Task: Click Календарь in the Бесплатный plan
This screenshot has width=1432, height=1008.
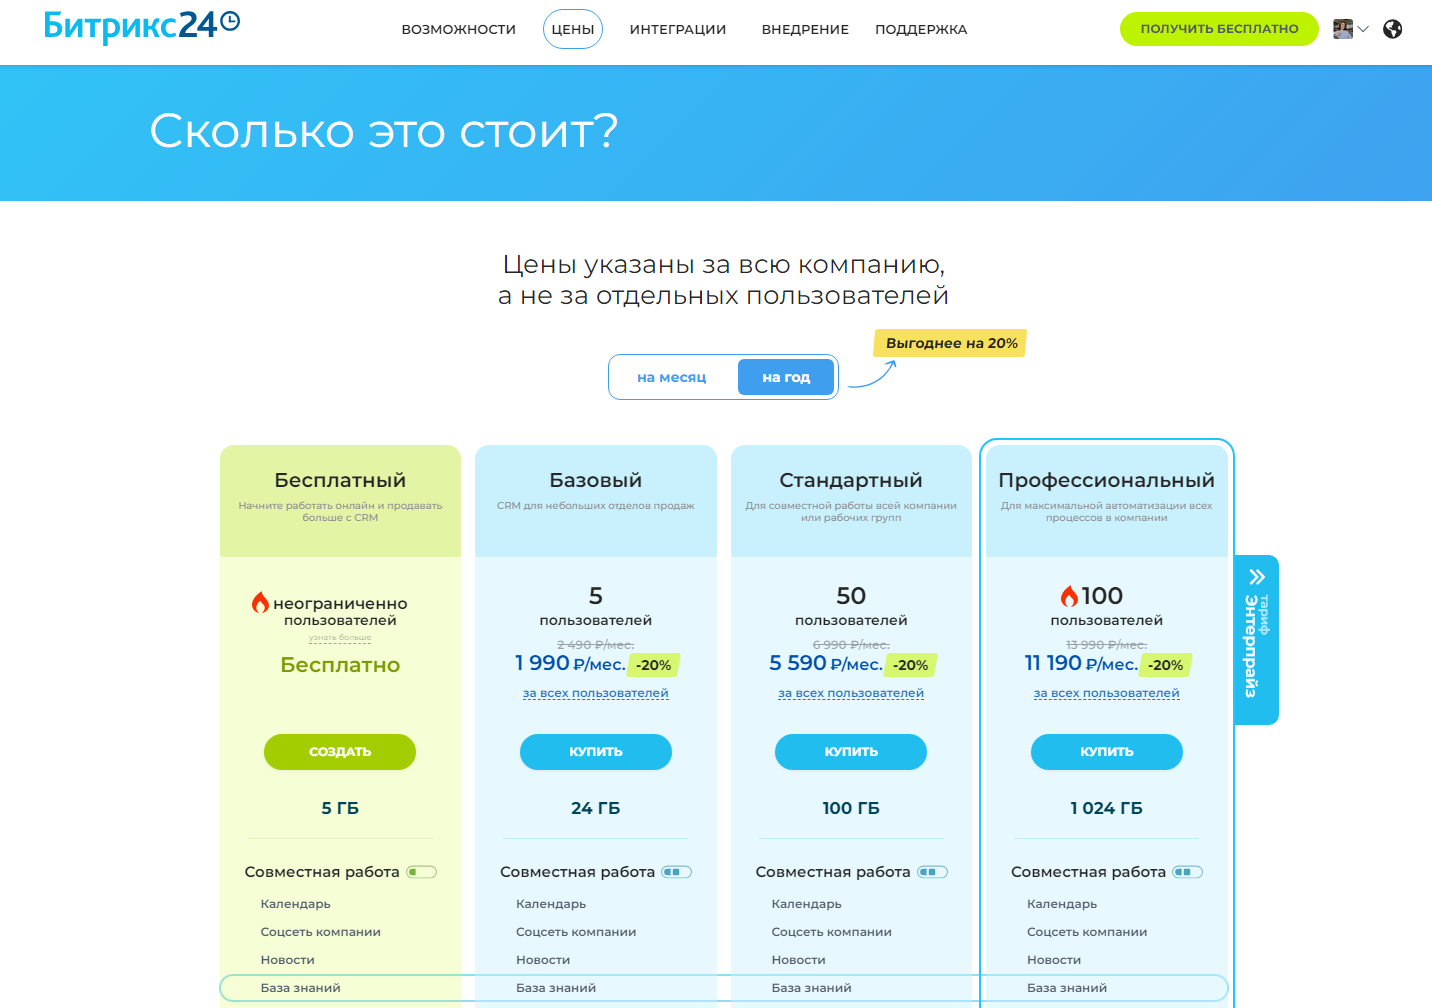Action: click(x=295, y=904)
